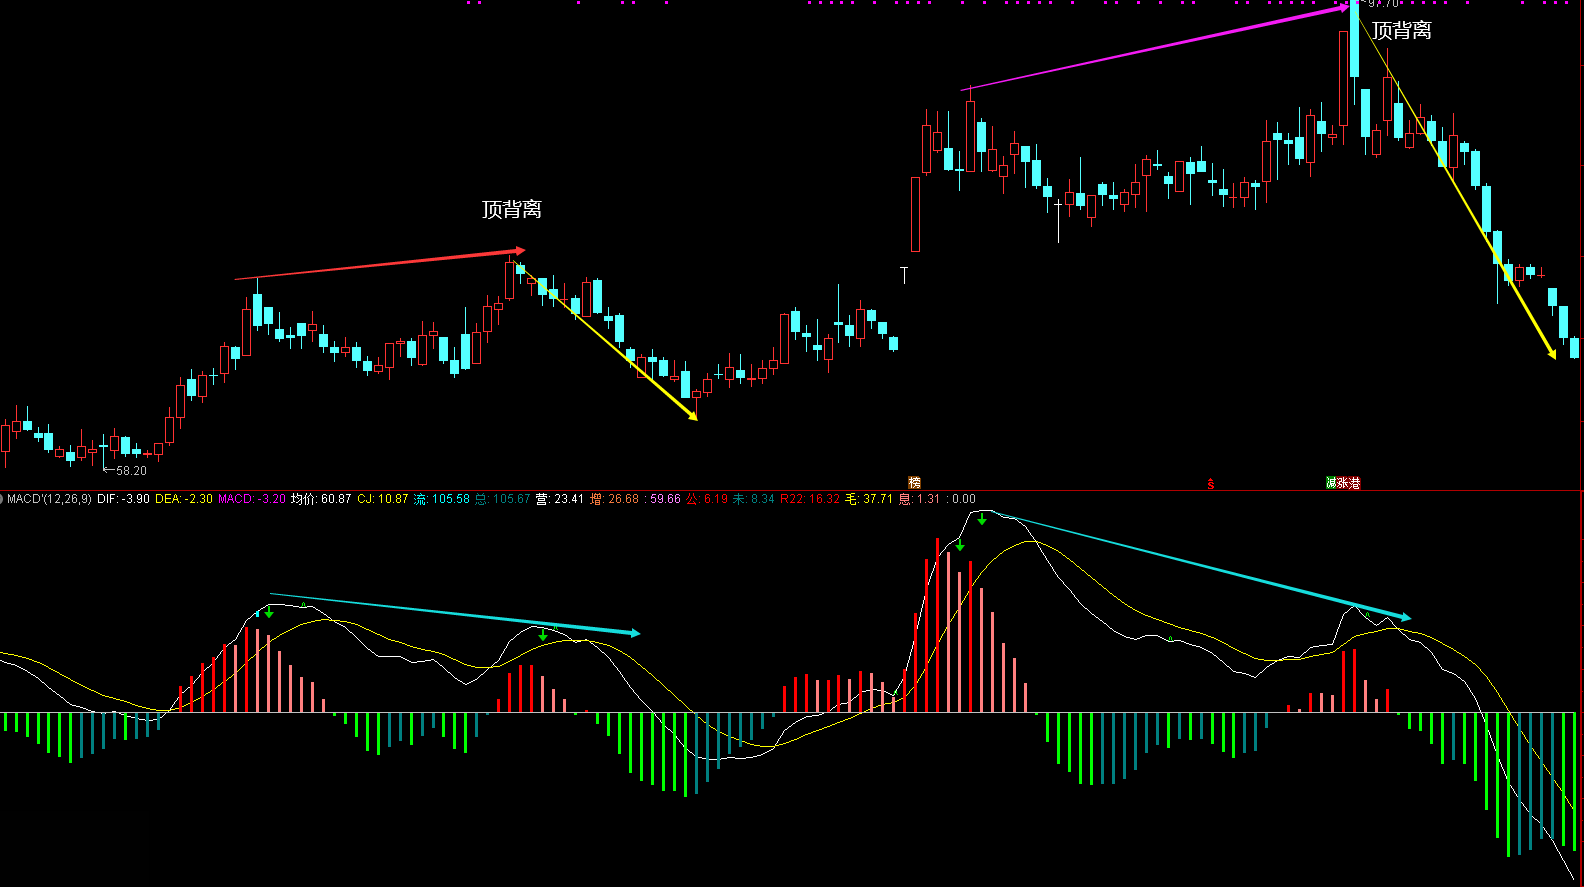
Task: Click the yellow DEA: -2.30 value
Action: 184,499
